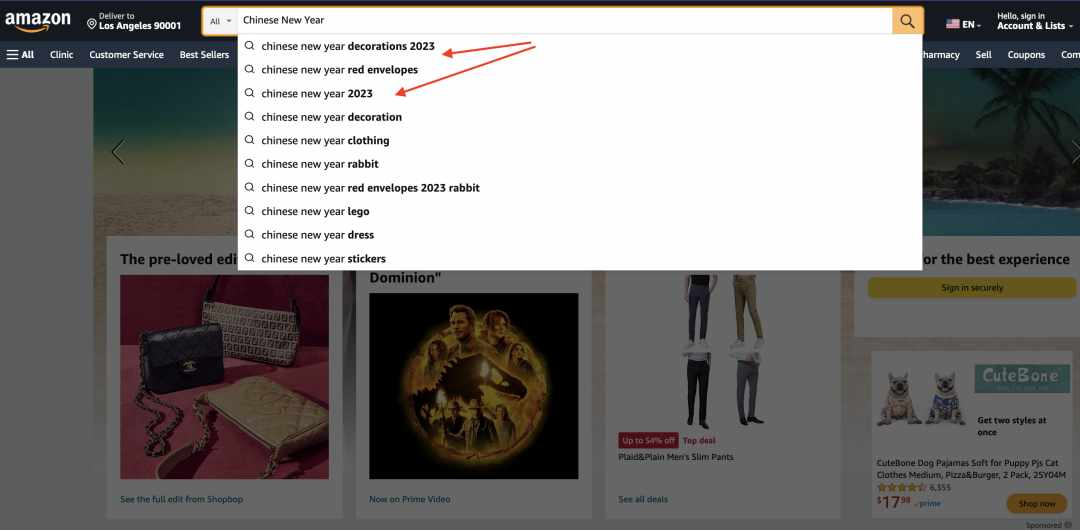Click magnifier icon beside 'chinese new year stickers'

pos(249,258)
